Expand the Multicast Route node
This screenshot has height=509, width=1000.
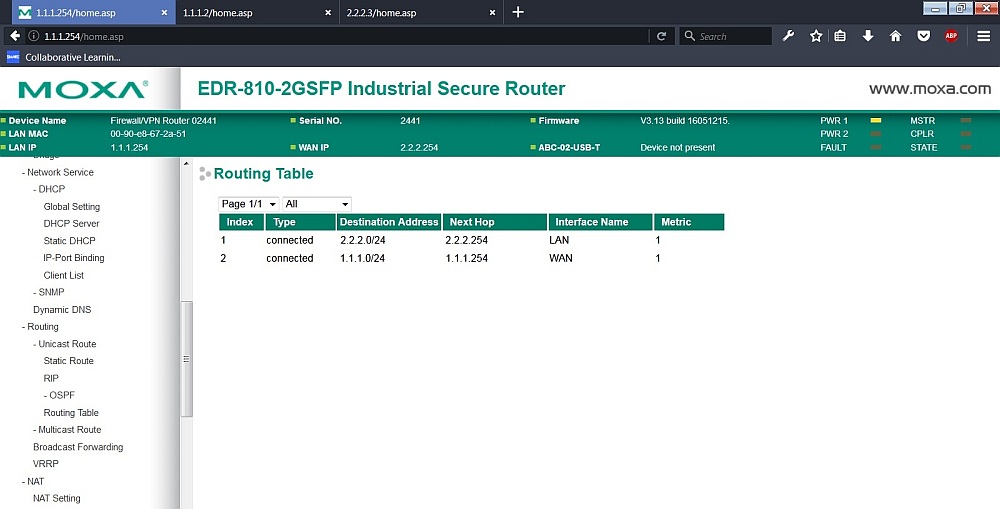[x=67, y=430]
